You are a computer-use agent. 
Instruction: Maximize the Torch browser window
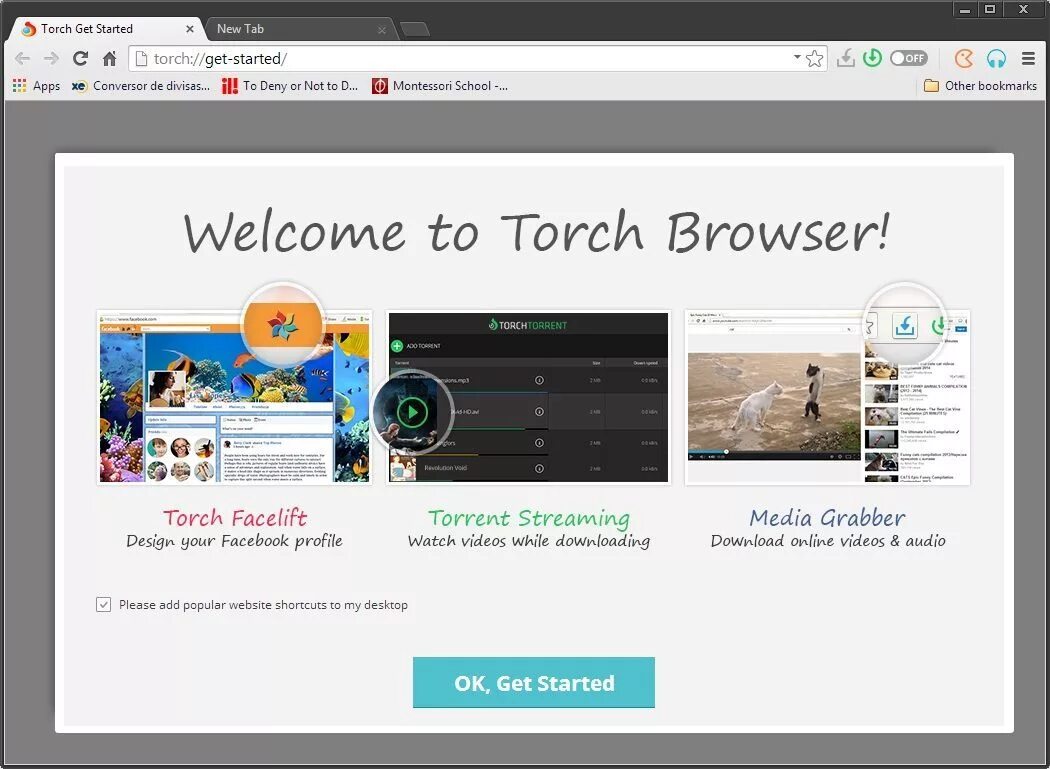point(990,9)
